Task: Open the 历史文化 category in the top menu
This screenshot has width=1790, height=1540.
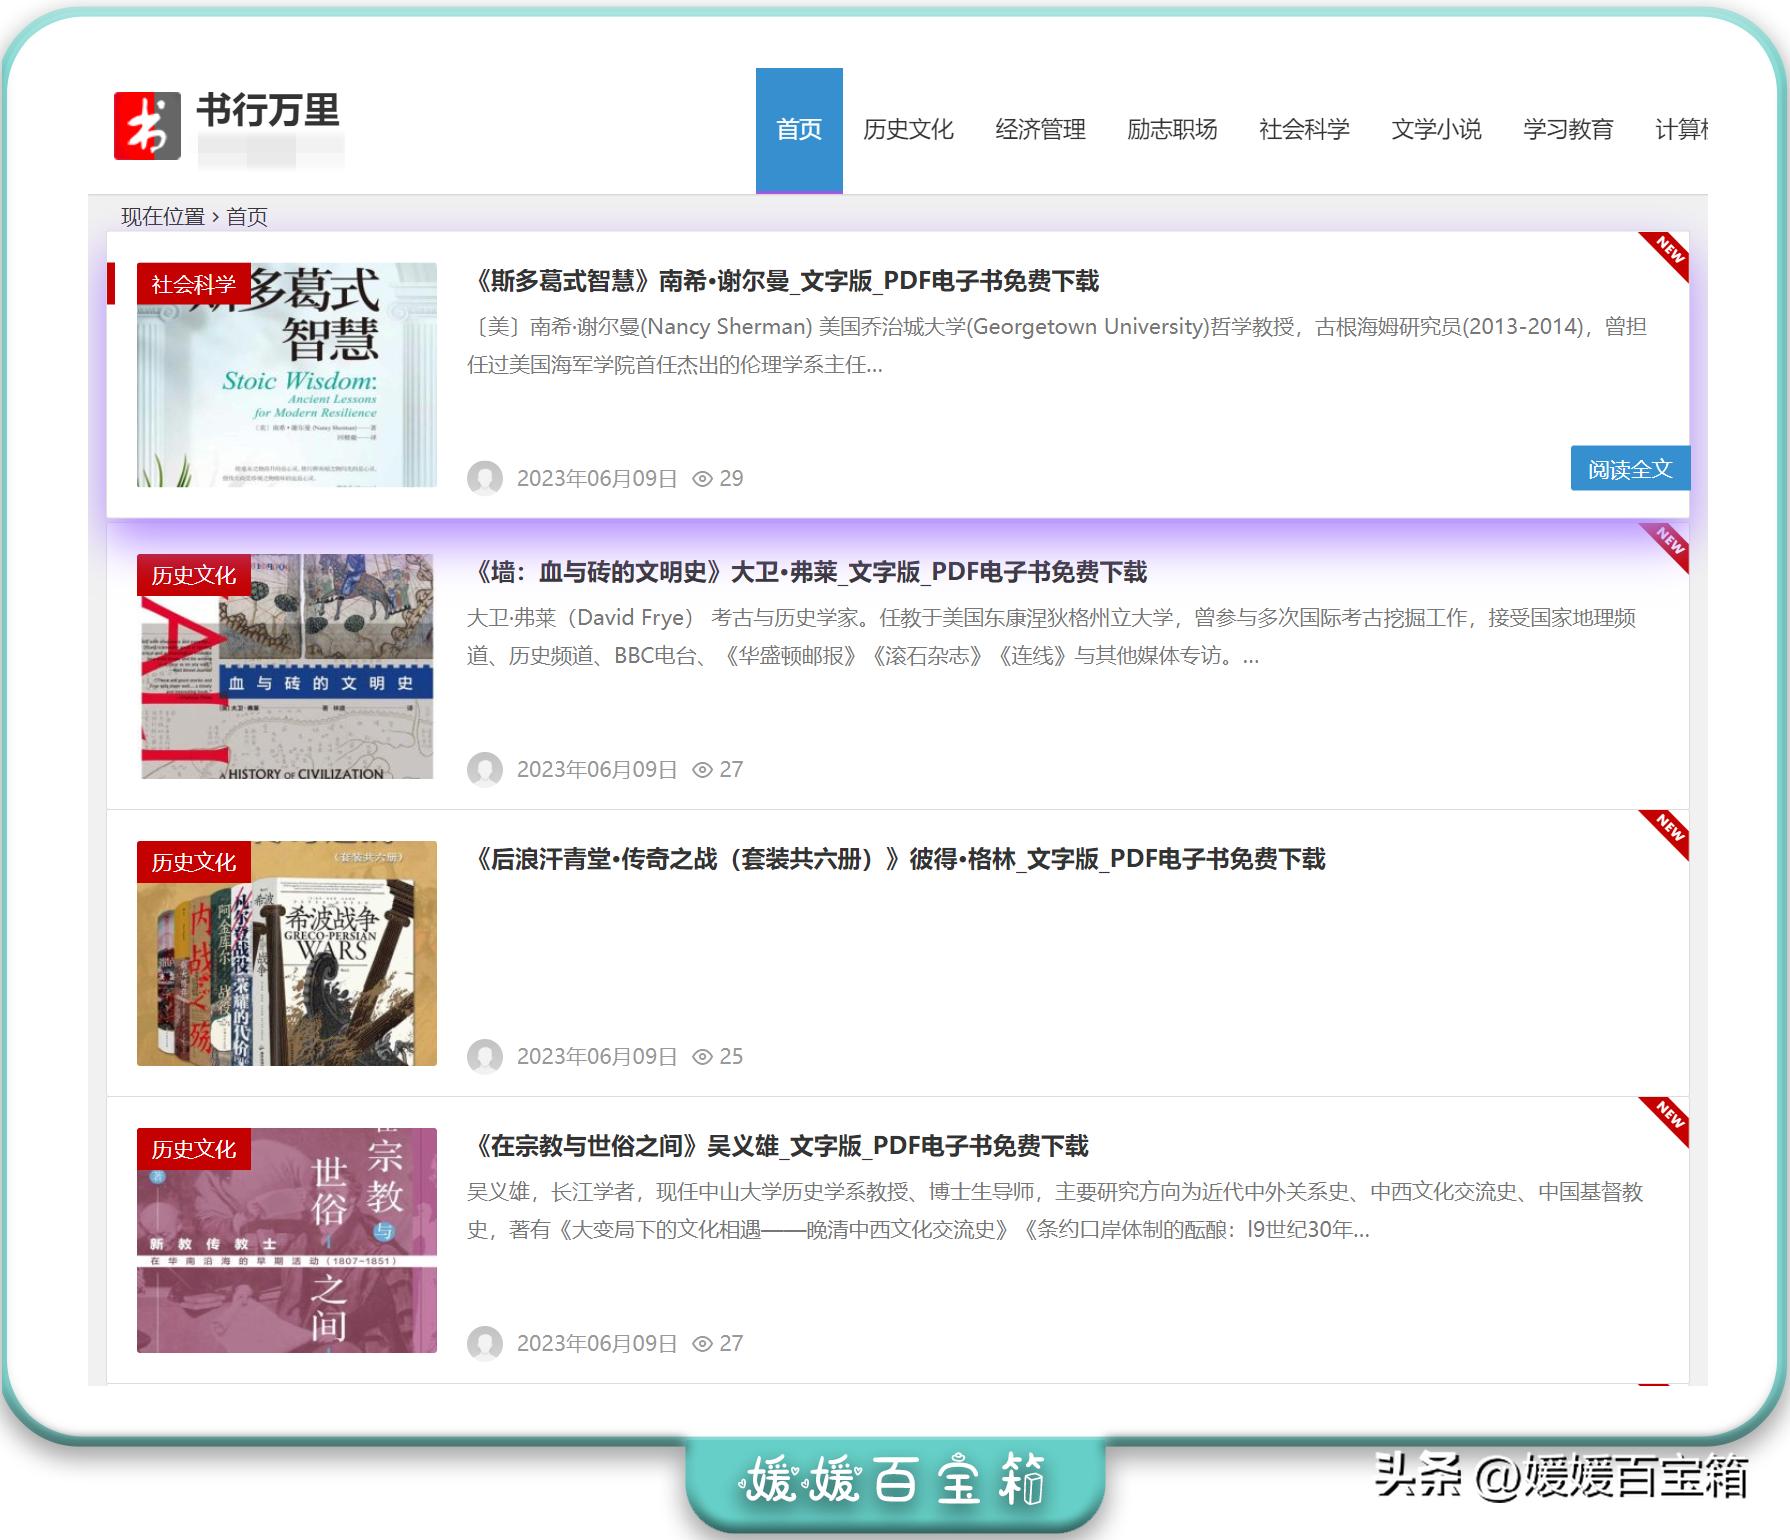Action: point(908,128)
